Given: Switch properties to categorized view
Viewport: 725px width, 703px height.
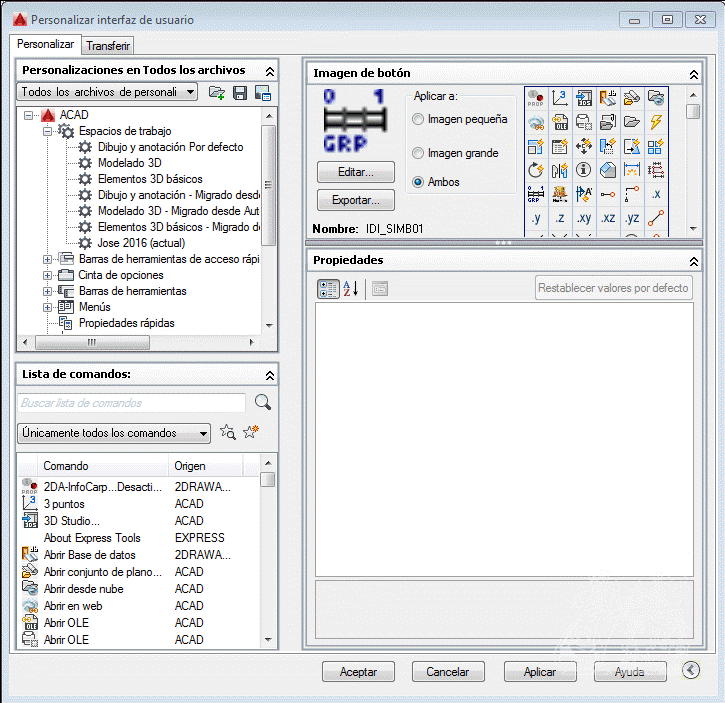Looking at the screenshot, I should (x=328, y=289).
